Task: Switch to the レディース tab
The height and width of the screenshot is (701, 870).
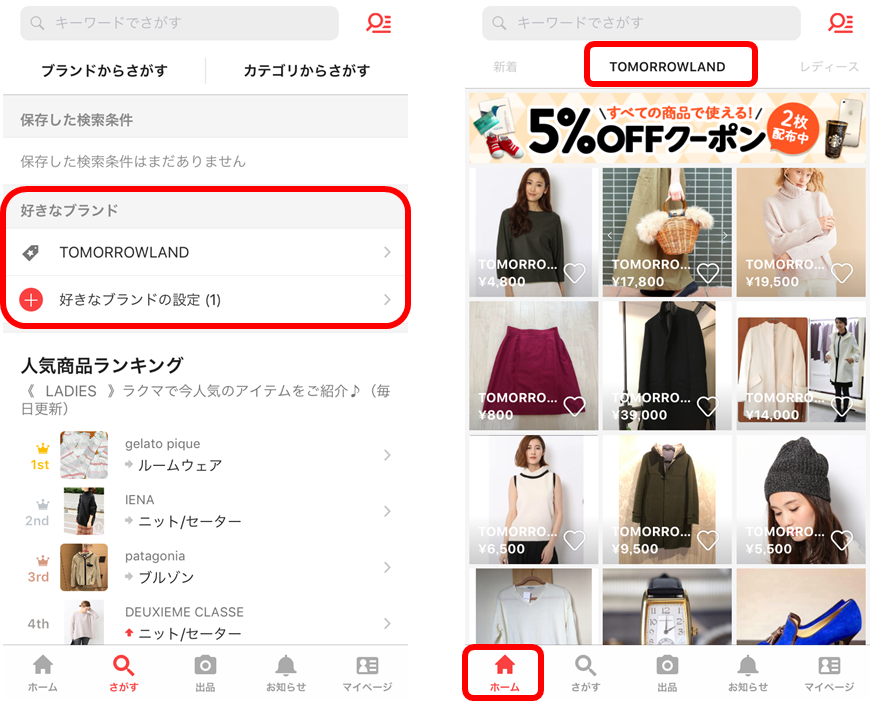Action: 829,67
